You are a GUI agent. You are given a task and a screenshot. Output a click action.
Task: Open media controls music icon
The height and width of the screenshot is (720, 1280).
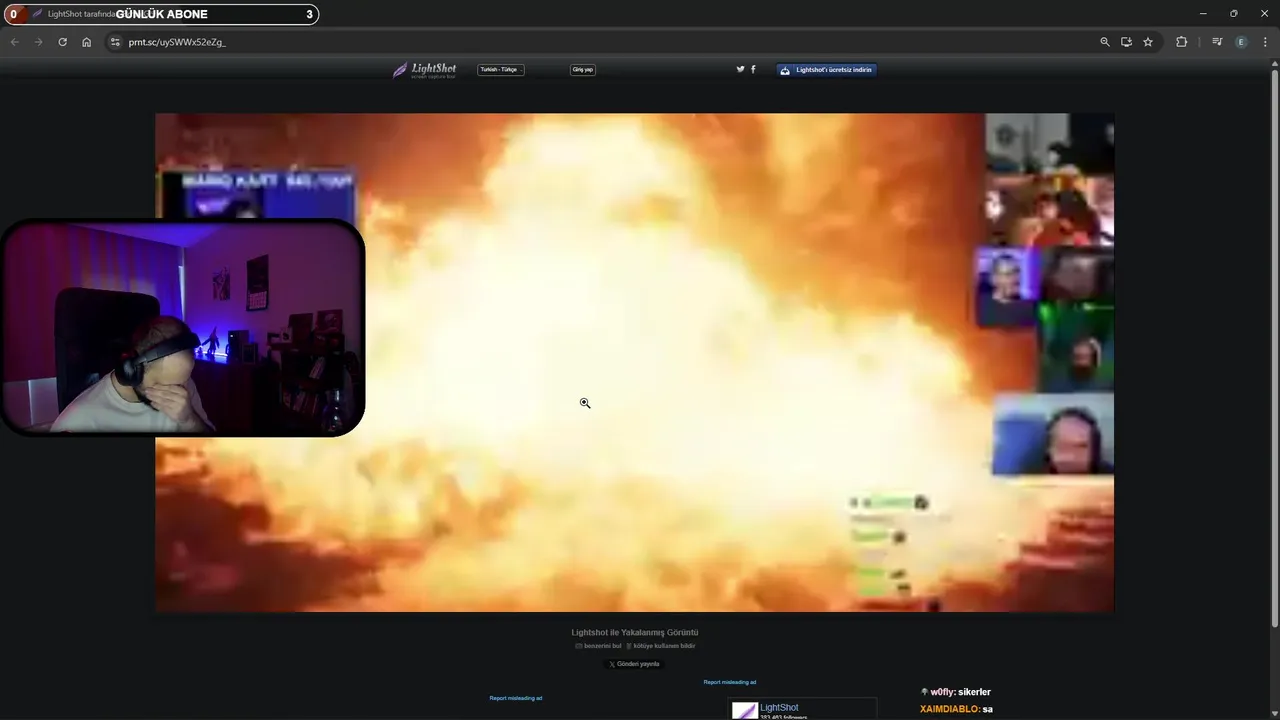click(1217, 42)
